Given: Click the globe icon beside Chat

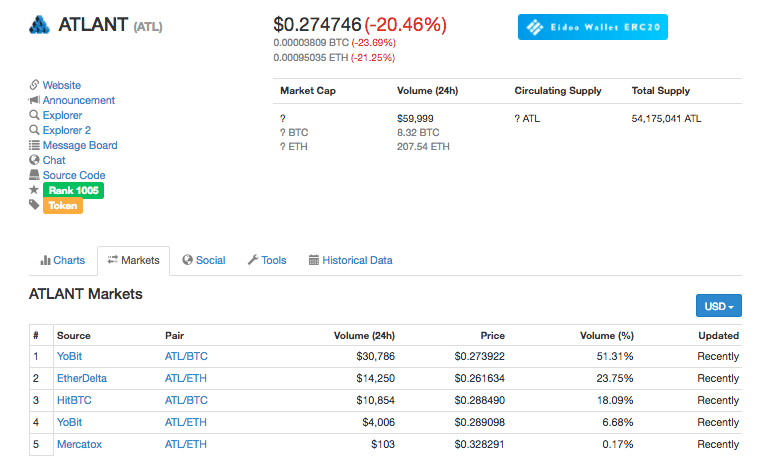Looking at the screenshot, I should (34, 160).
